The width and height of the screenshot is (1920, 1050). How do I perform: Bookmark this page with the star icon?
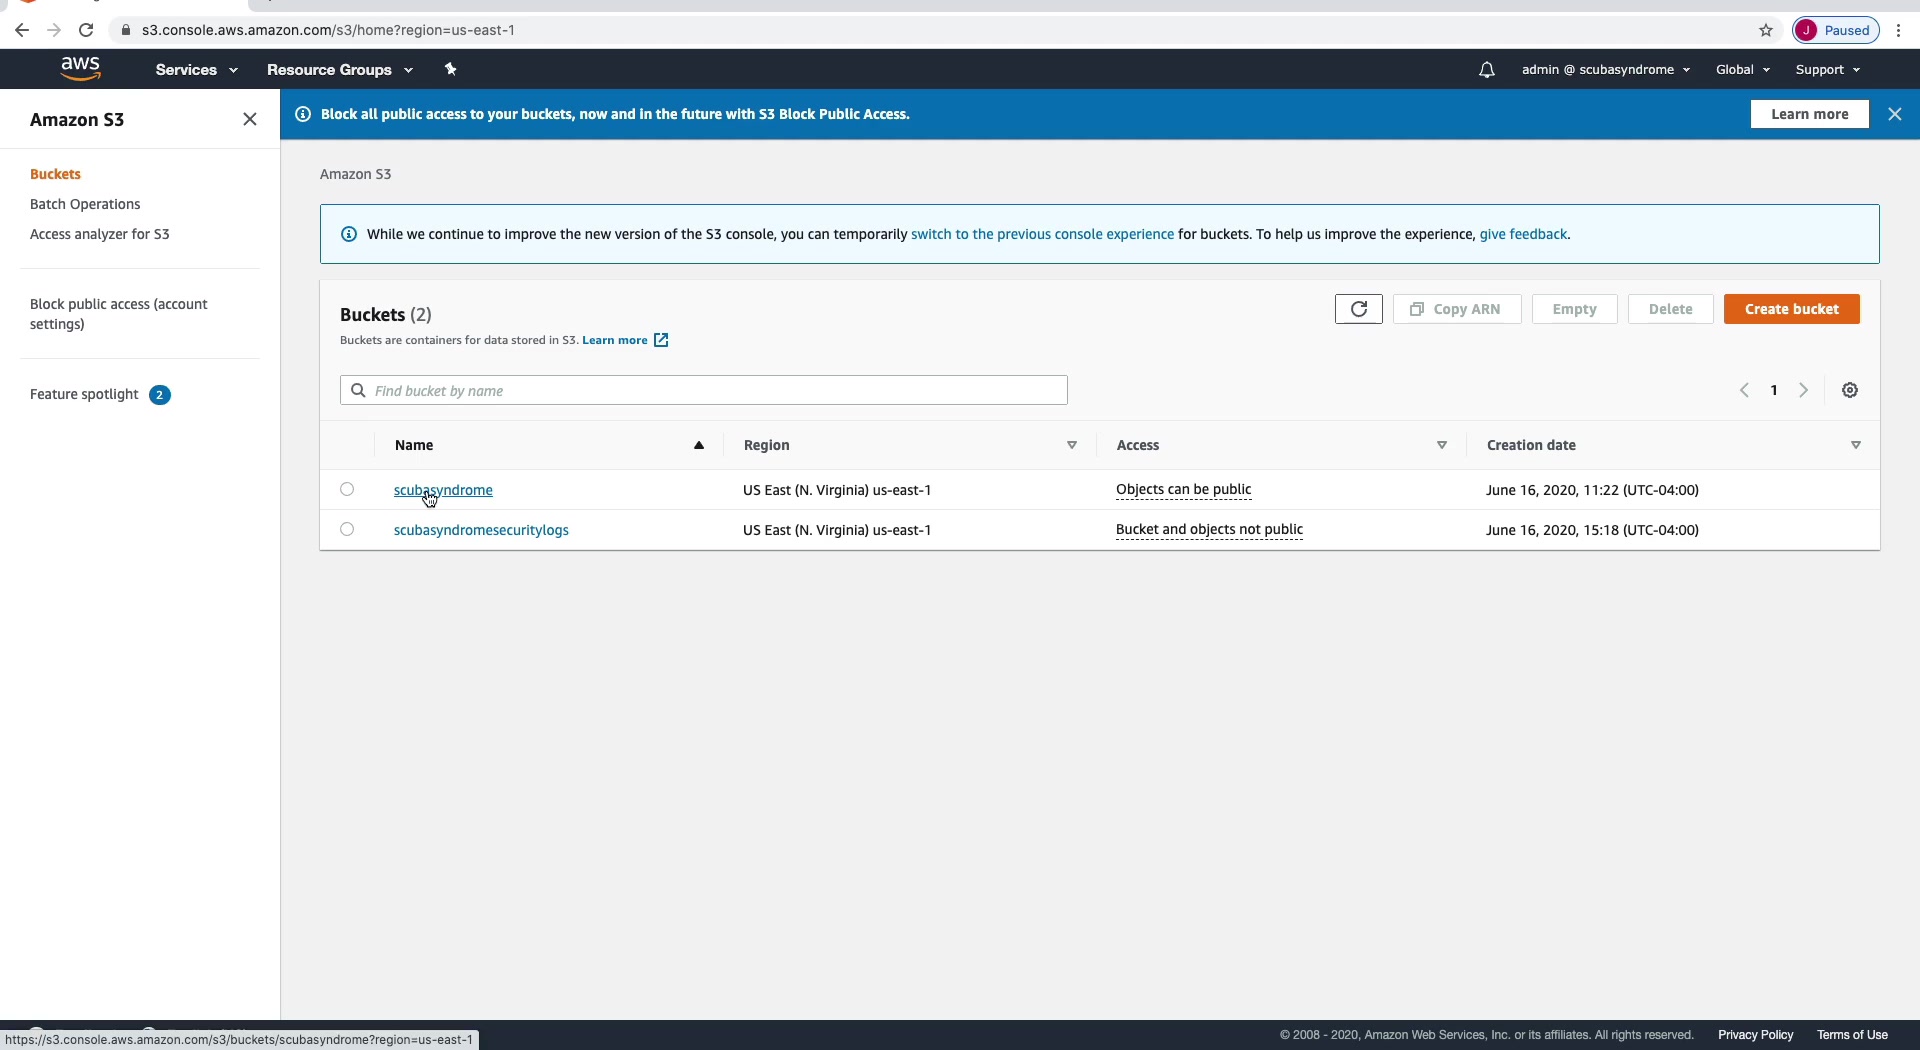(x=1767, y=30)
